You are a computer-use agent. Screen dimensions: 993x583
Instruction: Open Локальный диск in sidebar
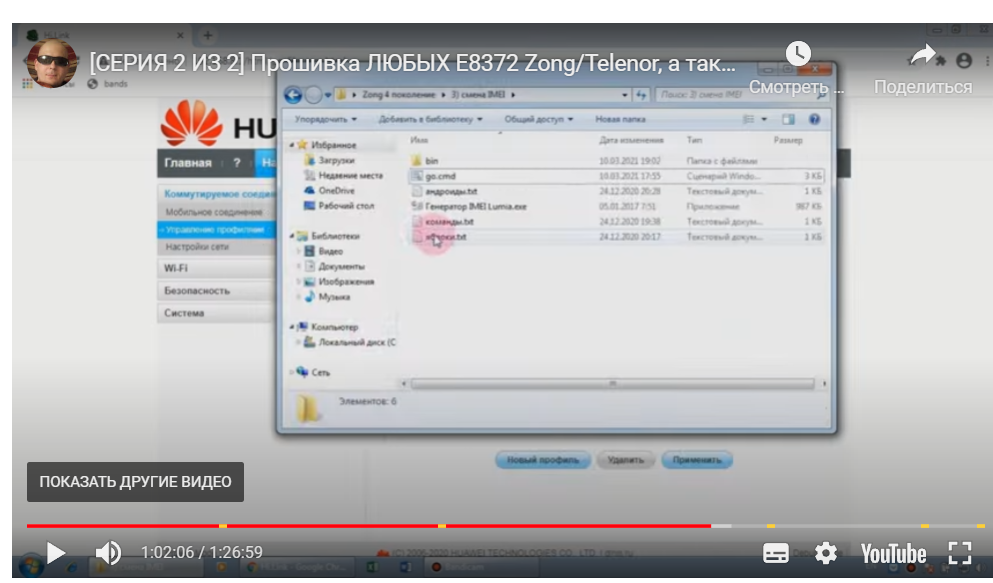(357, 342)
